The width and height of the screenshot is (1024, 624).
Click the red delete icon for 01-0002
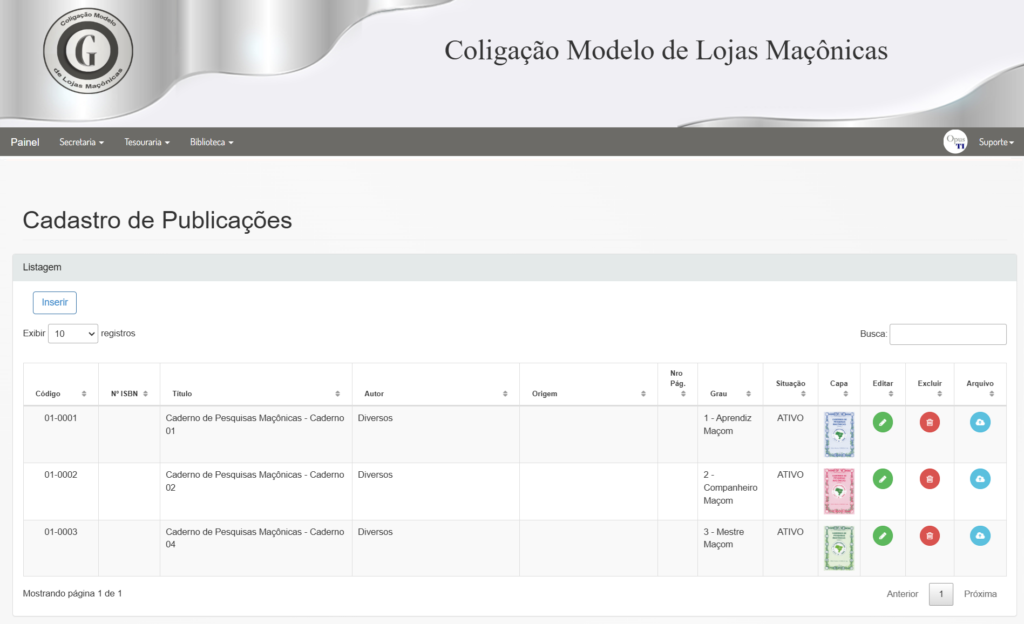point(929,479)
